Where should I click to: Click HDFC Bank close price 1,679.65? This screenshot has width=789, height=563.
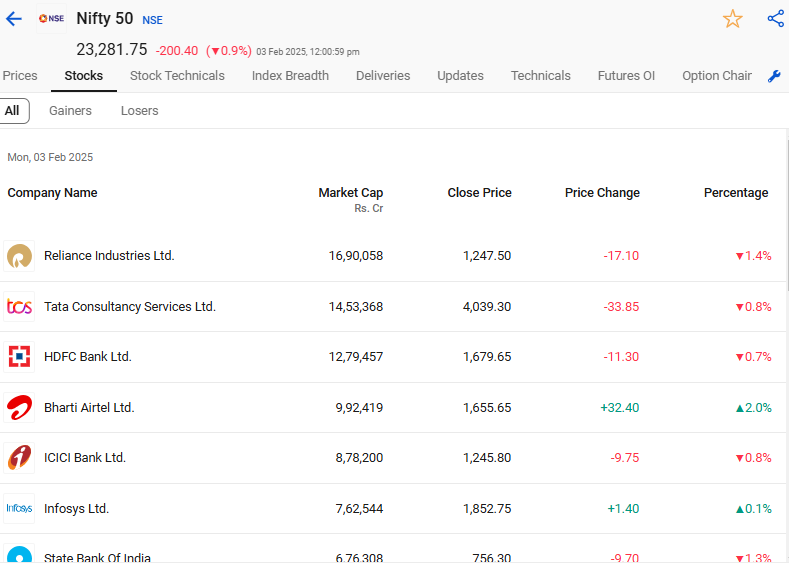[487, 357]
